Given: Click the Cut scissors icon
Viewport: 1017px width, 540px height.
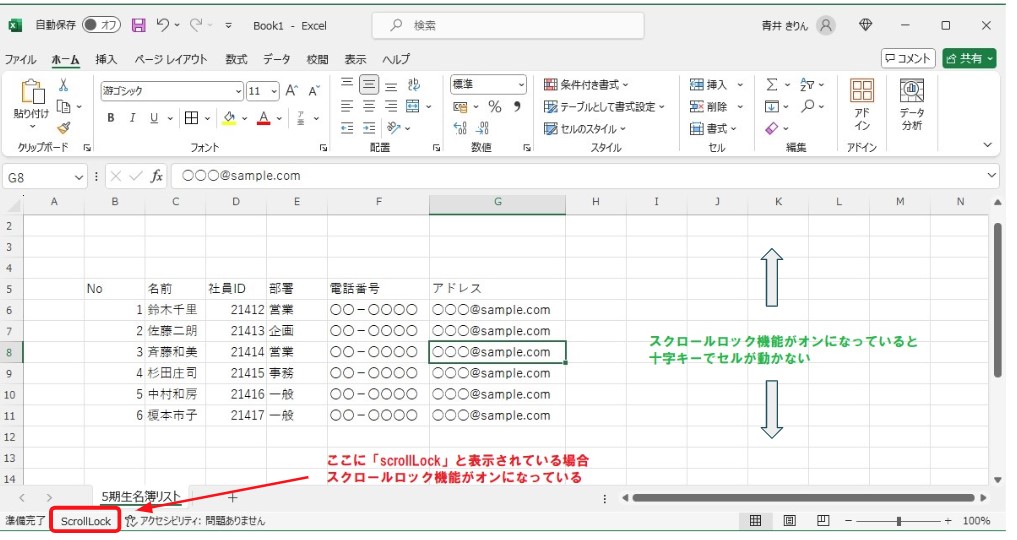Looking at the screenshot, I should 63,86.
